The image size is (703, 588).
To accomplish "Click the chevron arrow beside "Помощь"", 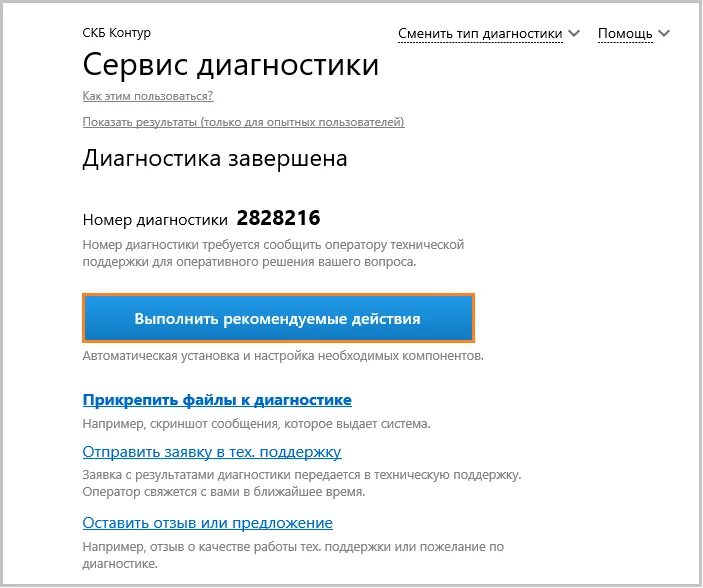I will pyautogui.click(x=664, y=33).
